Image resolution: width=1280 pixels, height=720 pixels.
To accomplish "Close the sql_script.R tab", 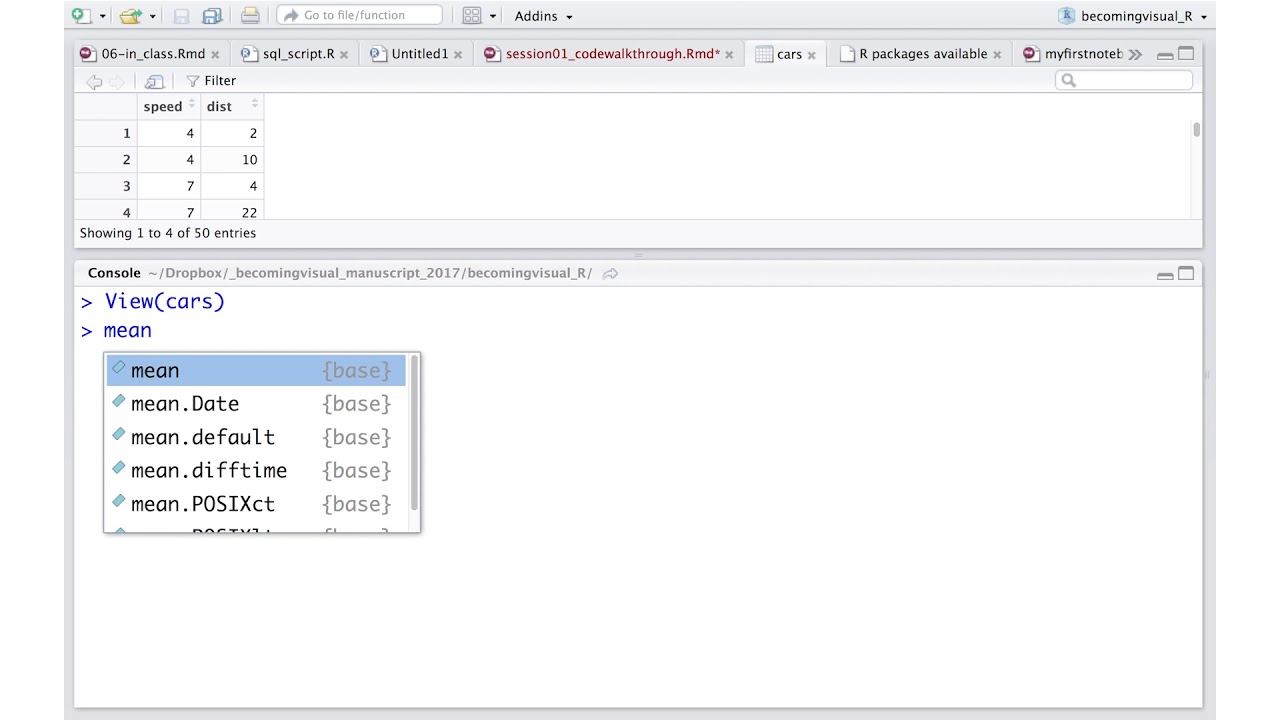I will (344, 55).
